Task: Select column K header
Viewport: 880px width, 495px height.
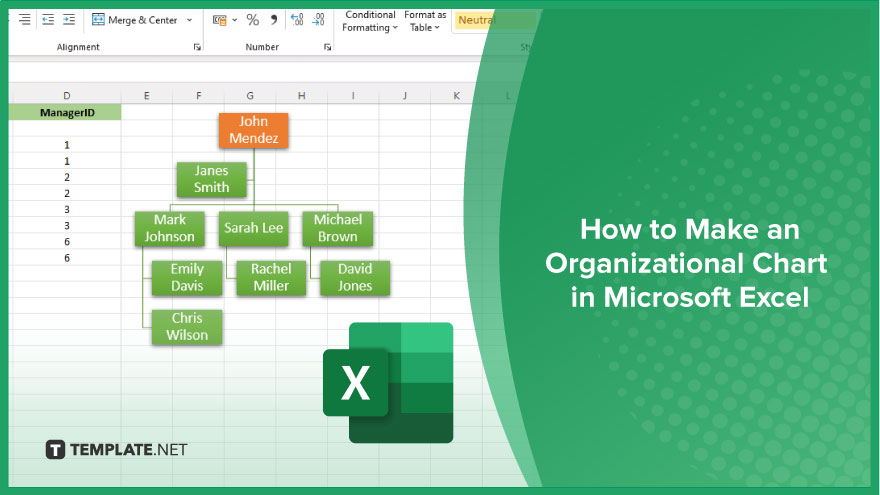Action: pos(456,95)
